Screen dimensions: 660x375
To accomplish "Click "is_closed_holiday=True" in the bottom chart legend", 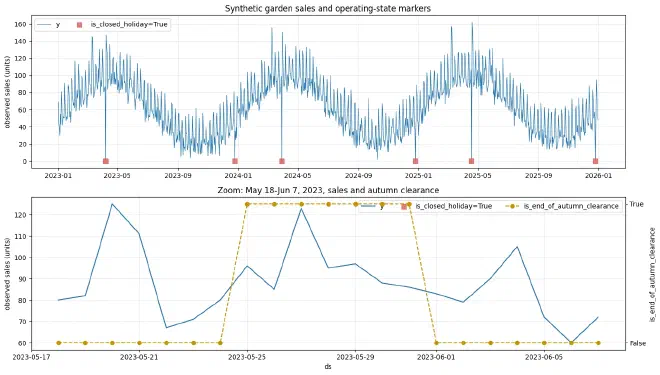I will pyautogui.click(x=454, y=206).
